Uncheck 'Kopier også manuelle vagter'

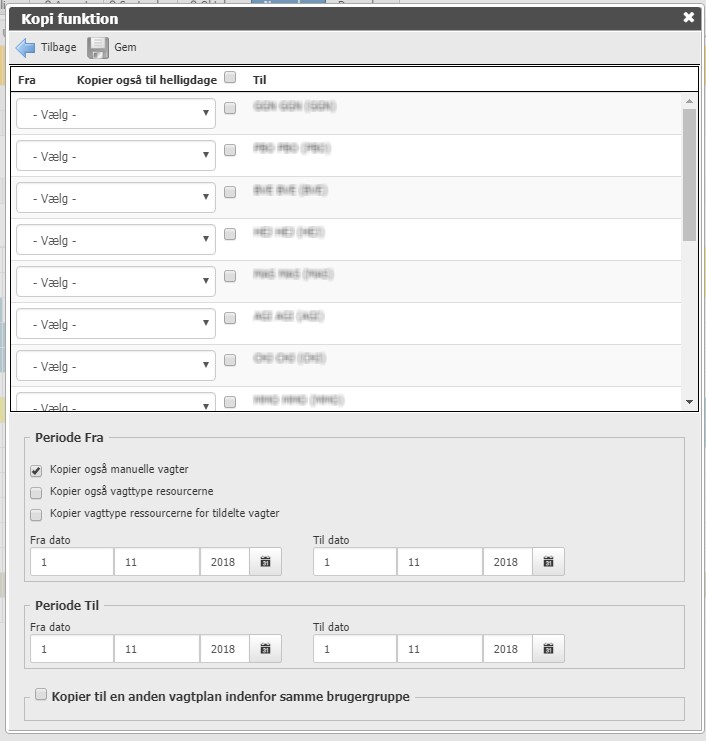(x=36, y=470)
